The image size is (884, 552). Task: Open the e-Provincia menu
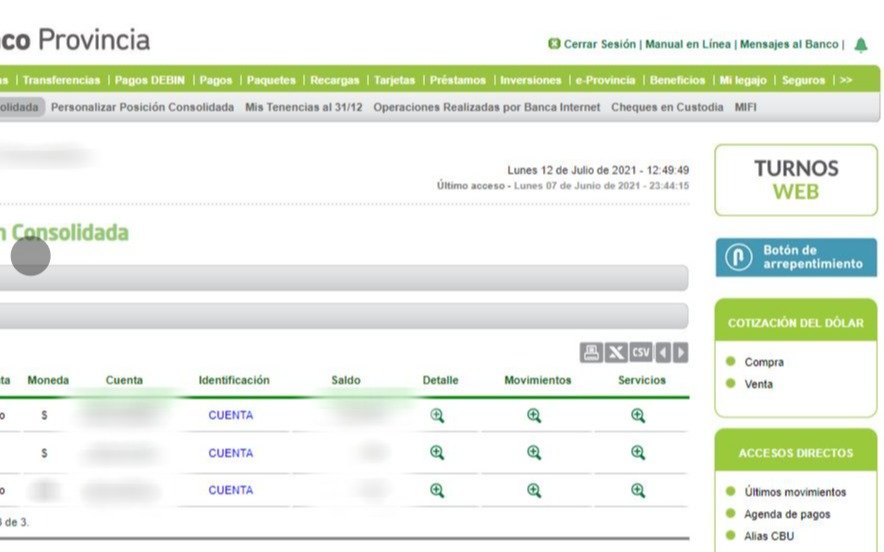(605, 80)
